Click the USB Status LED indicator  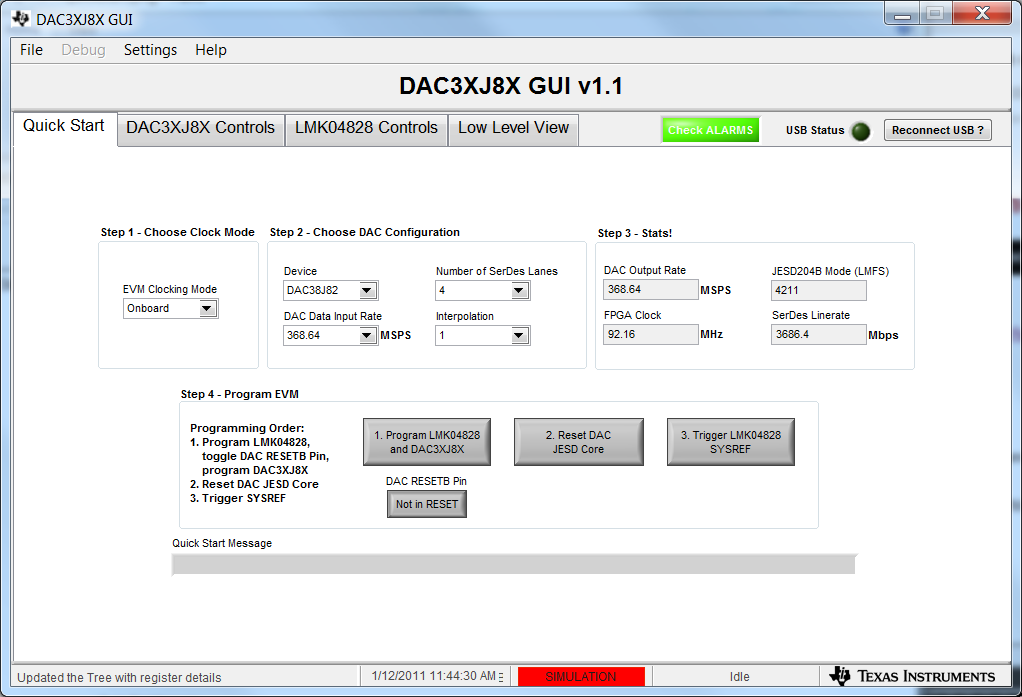[861, 131]
